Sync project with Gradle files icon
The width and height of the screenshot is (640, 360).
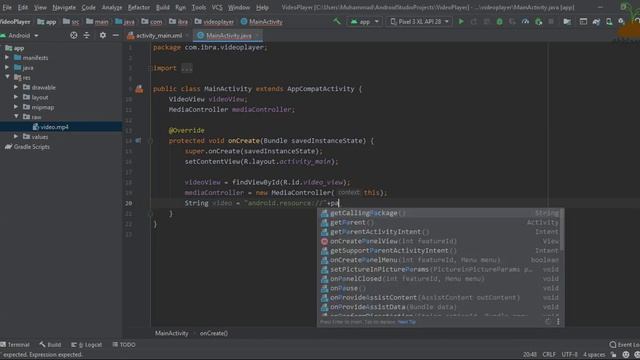596,22
